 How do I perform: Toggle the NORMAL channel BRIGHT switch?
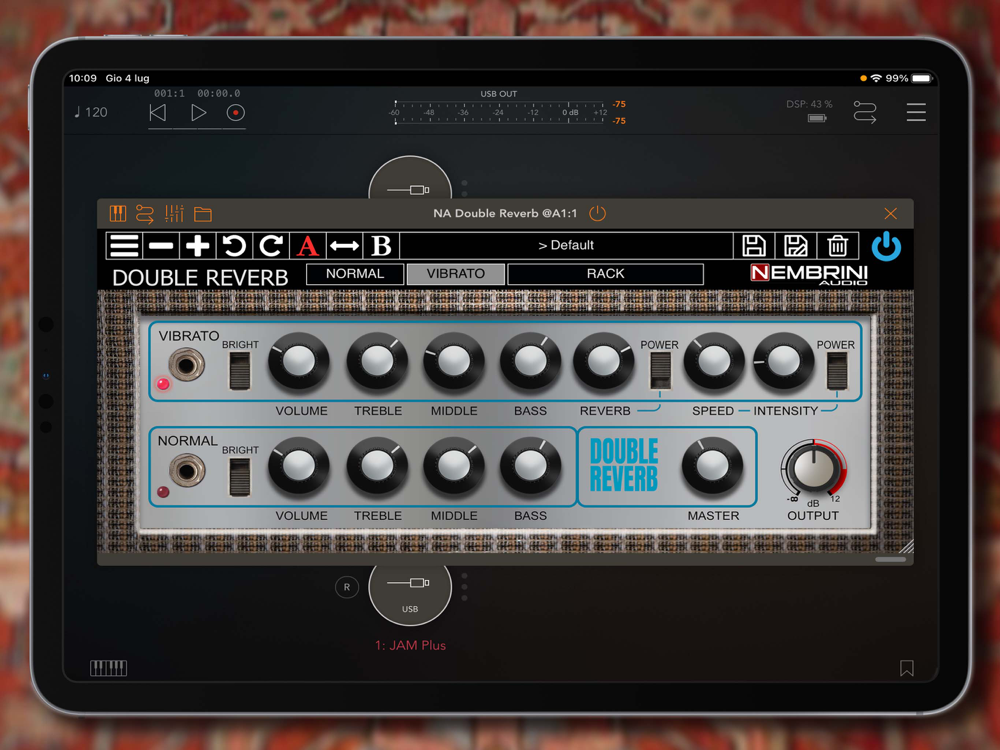(x=240, y=477)
